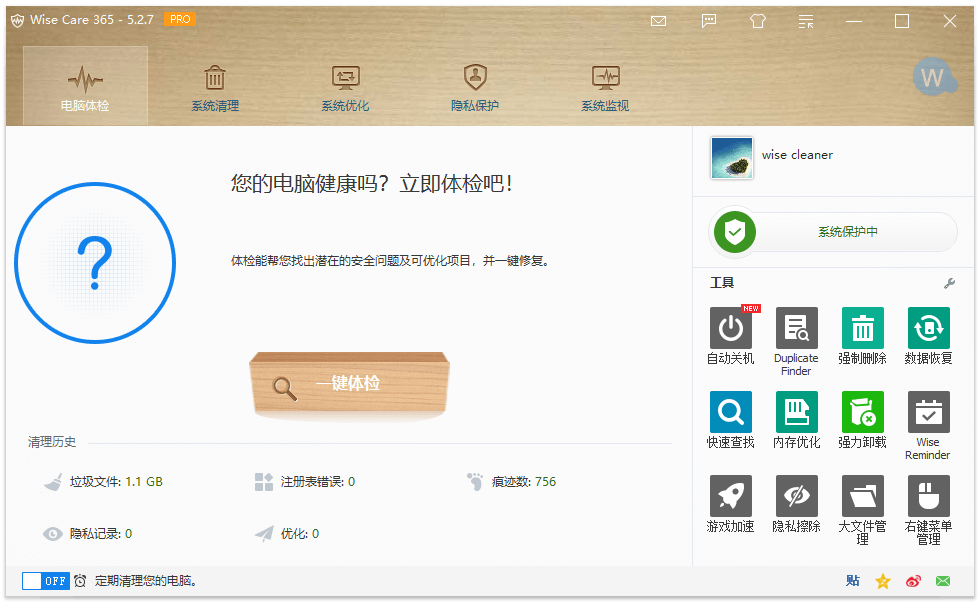Click the 隐私记录: 0 entry

88,534
